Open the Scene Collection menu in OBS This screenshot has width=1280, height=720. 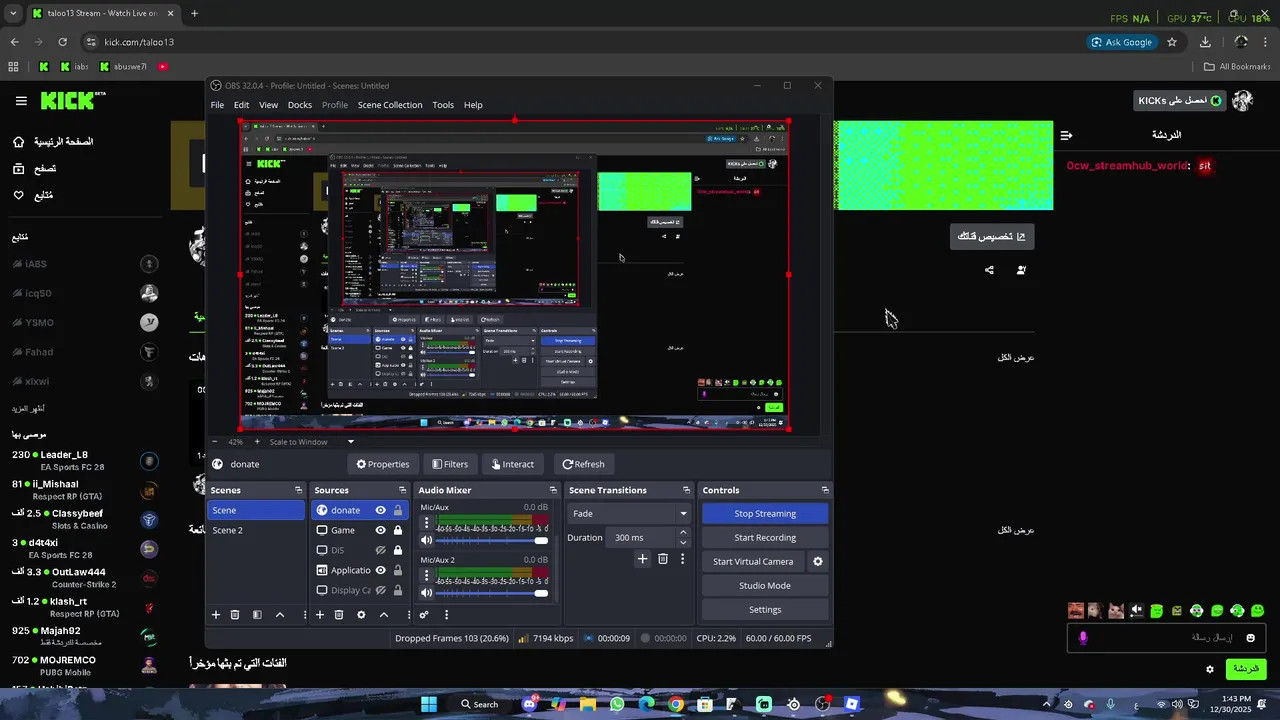coord(390,105)
